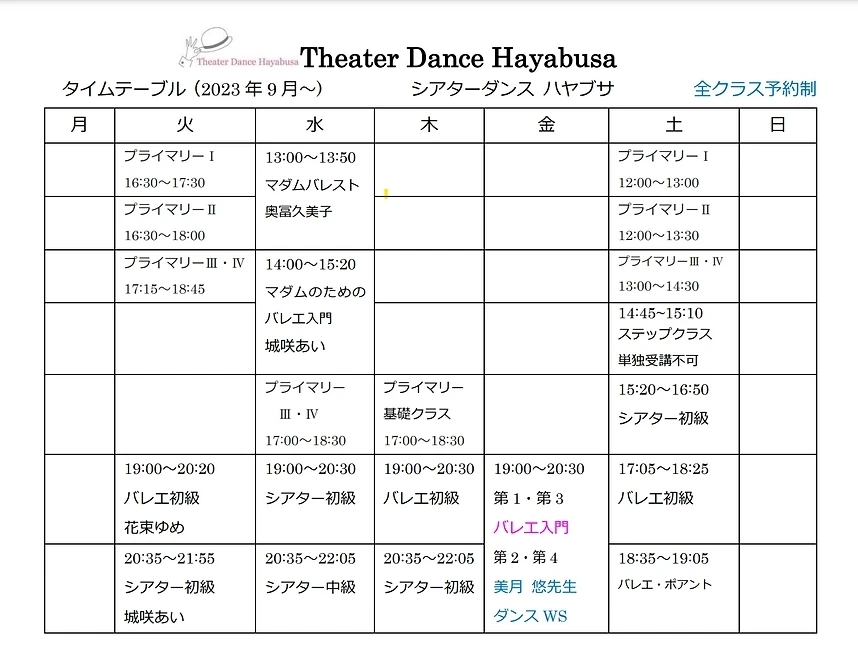Open the 全クラス予約制 reservation link
Image resolution: width=858 pixels, height=660 pixels.
point(756,88)
